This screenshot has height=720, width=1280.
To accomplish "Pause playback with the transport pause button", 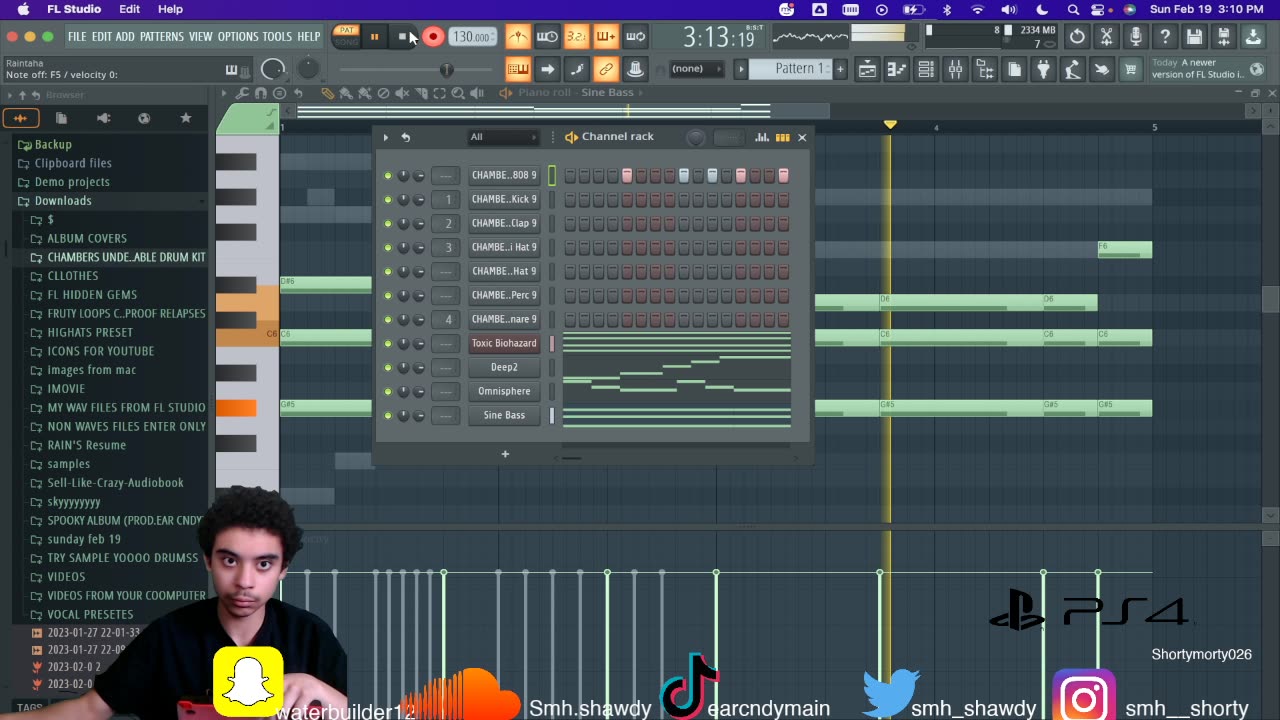I will point(374,37).
